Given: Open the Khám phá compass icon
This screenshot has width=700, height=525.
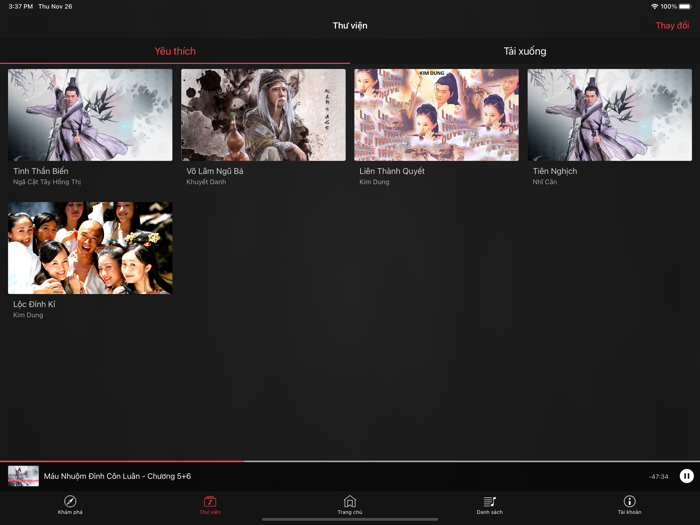Looking at the screenshot, I should (70, 501).
